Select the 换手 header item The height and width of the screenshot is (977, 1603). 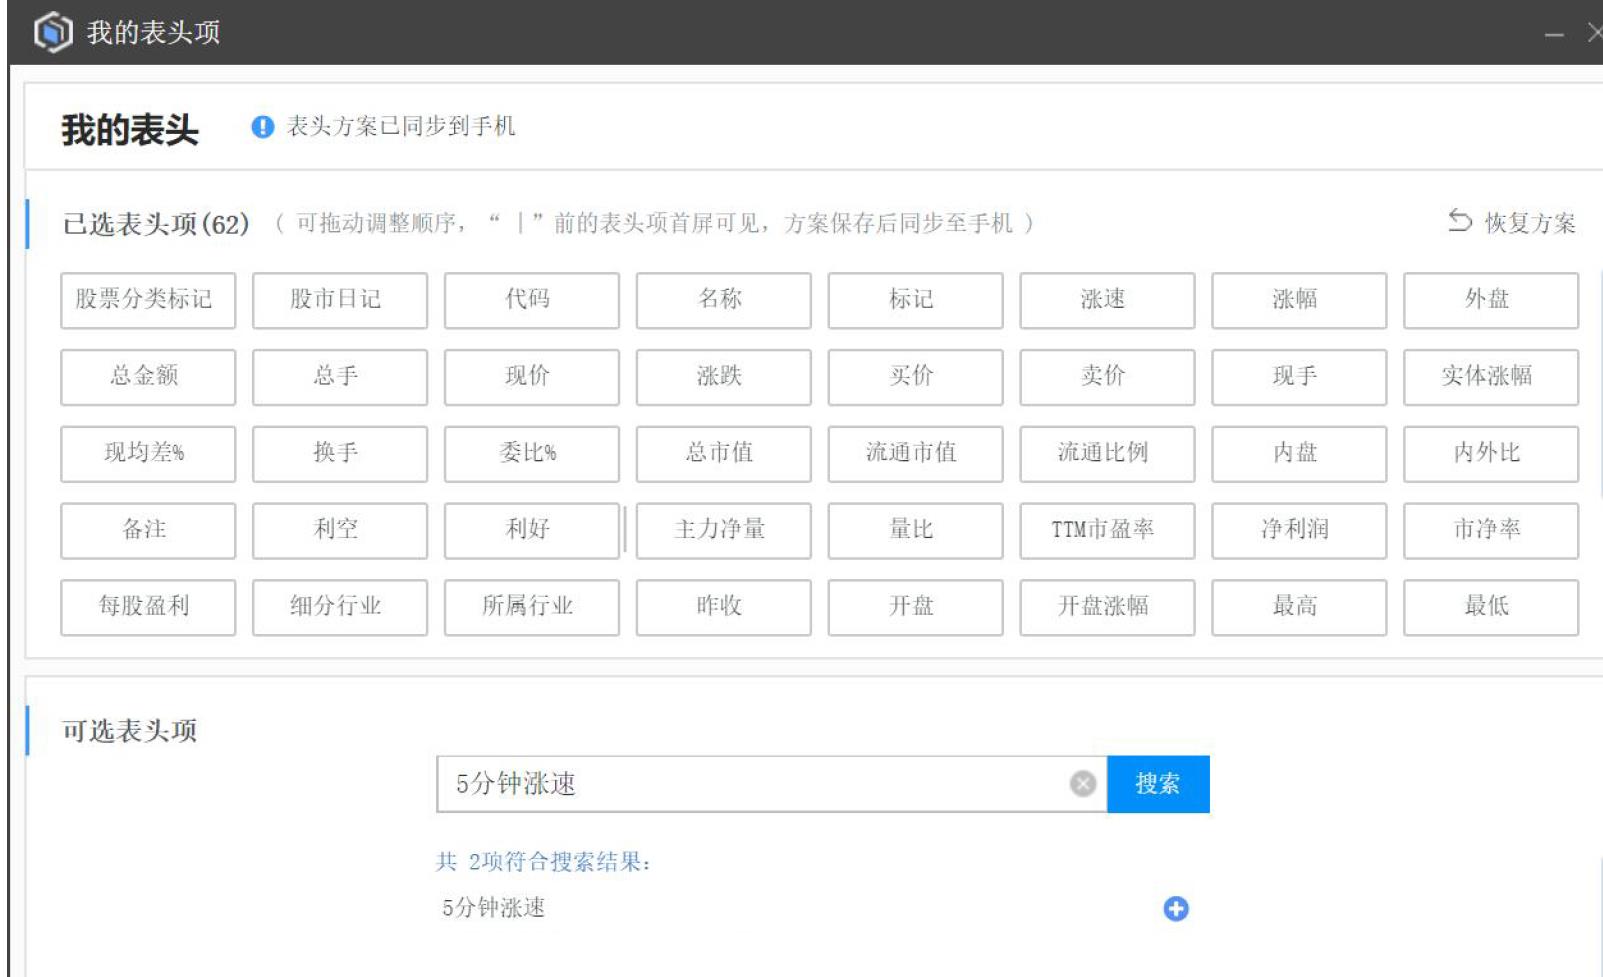point(339,453)
